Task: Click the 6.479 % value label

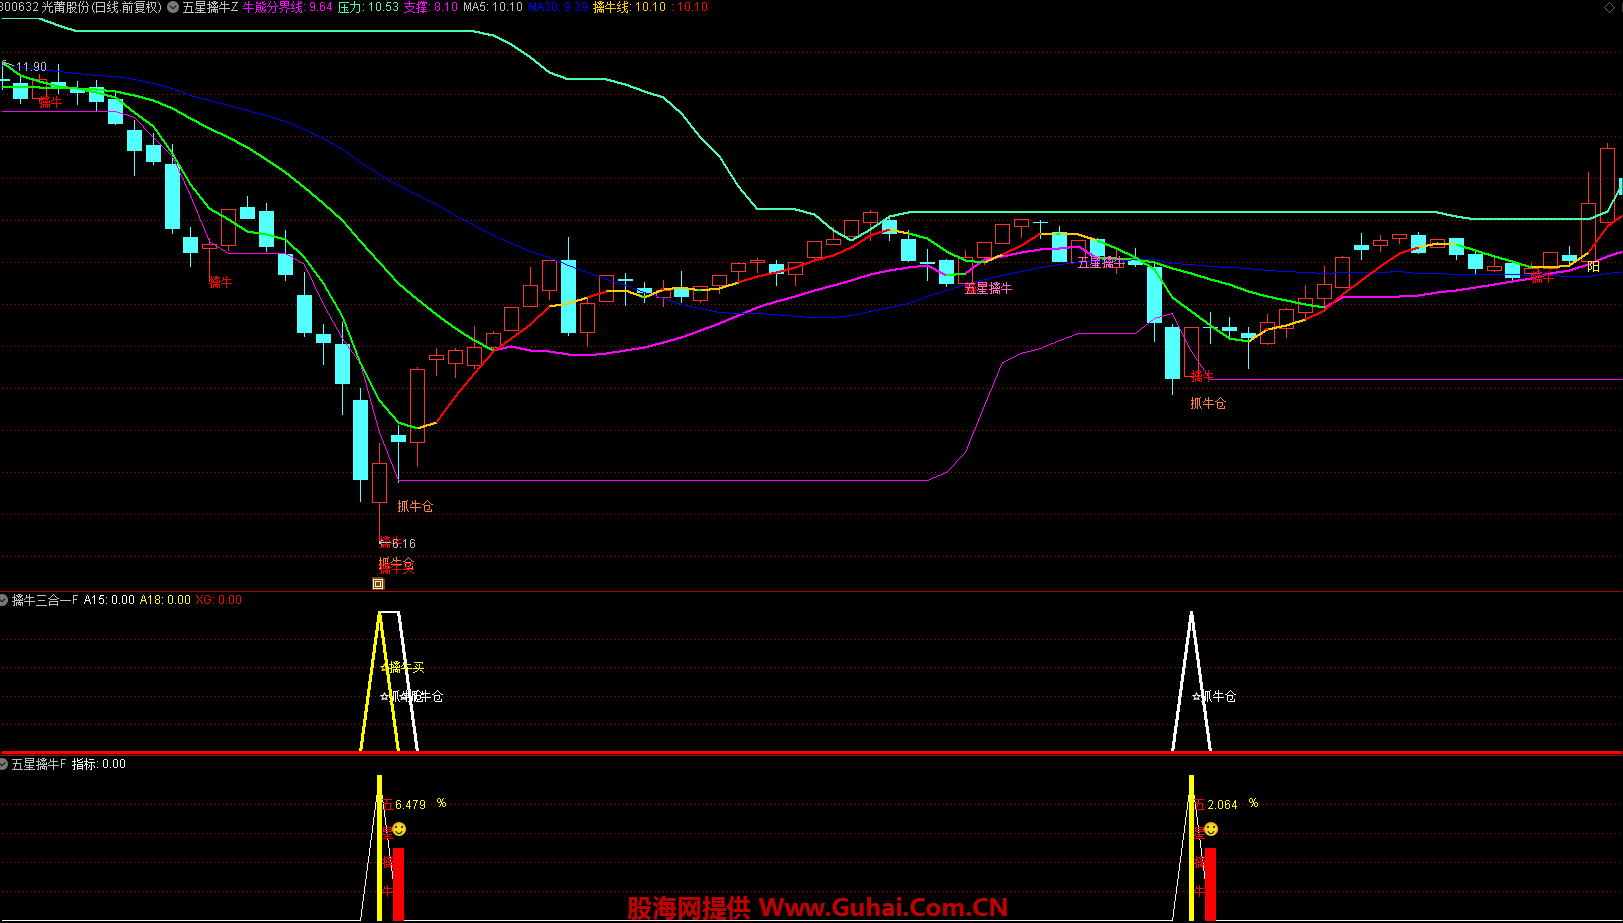Action: (421, 804)
